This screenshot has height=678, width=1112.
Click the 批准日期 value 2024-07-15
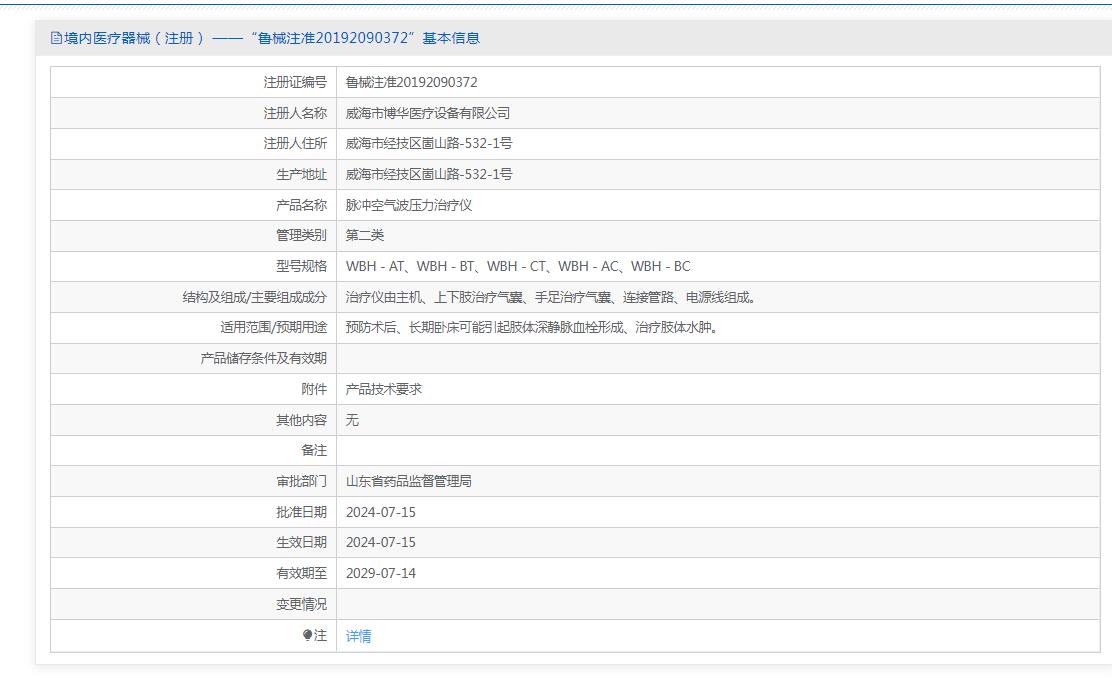381,512
